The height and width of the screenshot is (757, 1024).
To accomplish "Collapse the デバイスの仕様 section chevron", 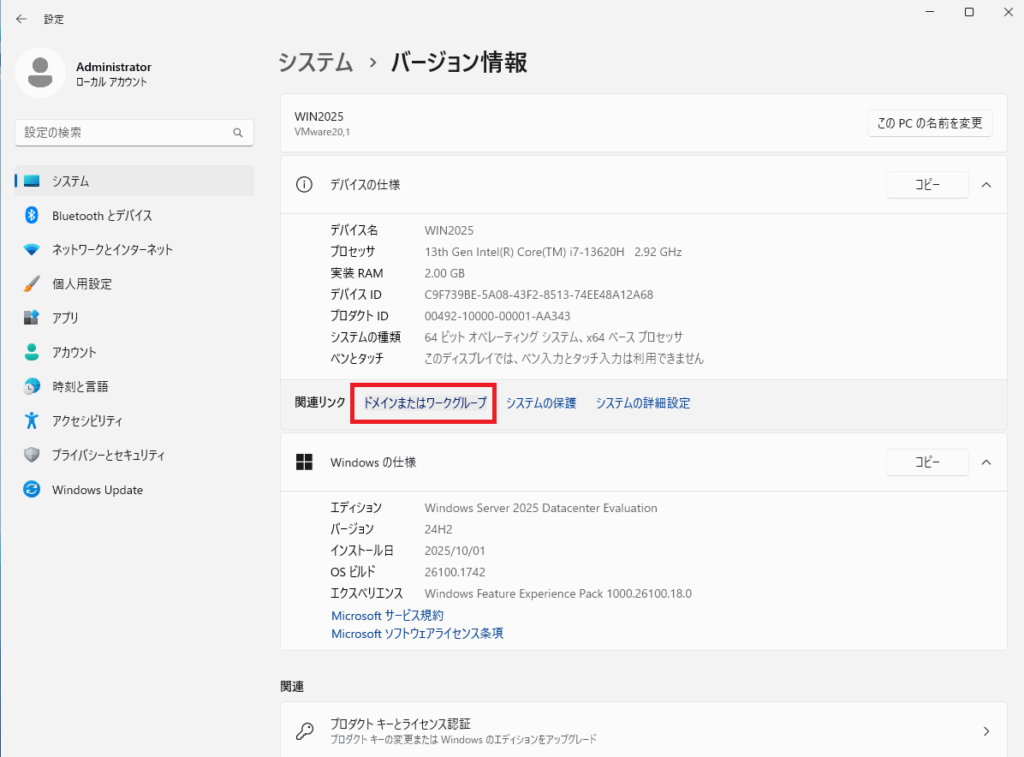I will [986, 185].
